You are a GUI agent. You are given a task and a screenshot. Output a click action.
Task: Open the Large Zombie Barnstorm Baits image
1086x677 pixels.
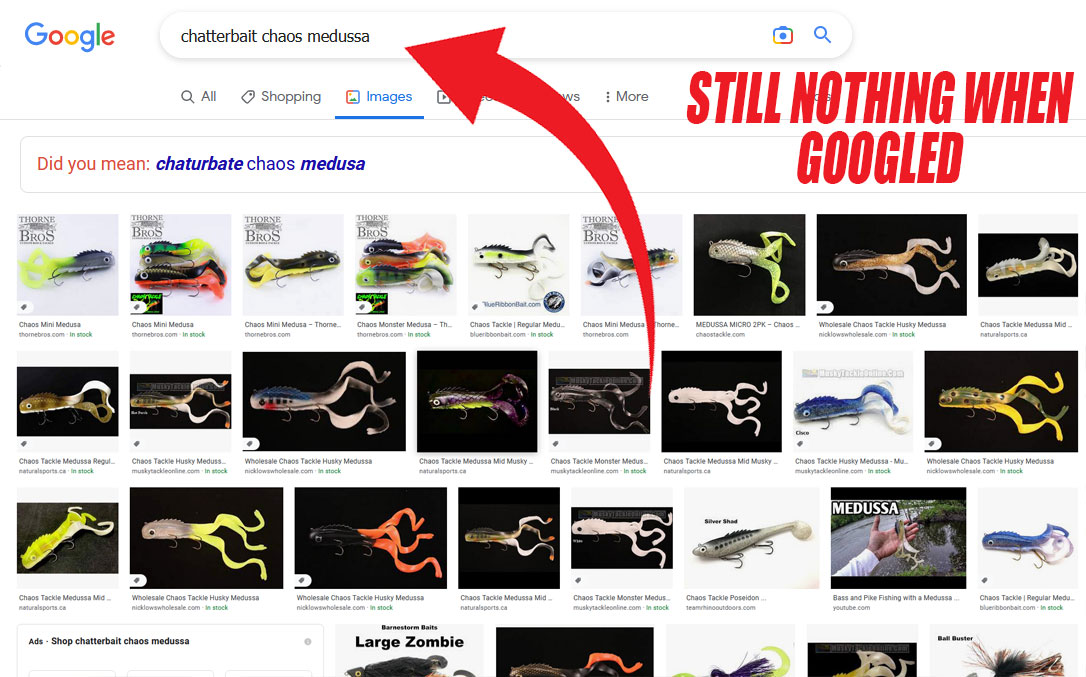(x=409, y=651)
